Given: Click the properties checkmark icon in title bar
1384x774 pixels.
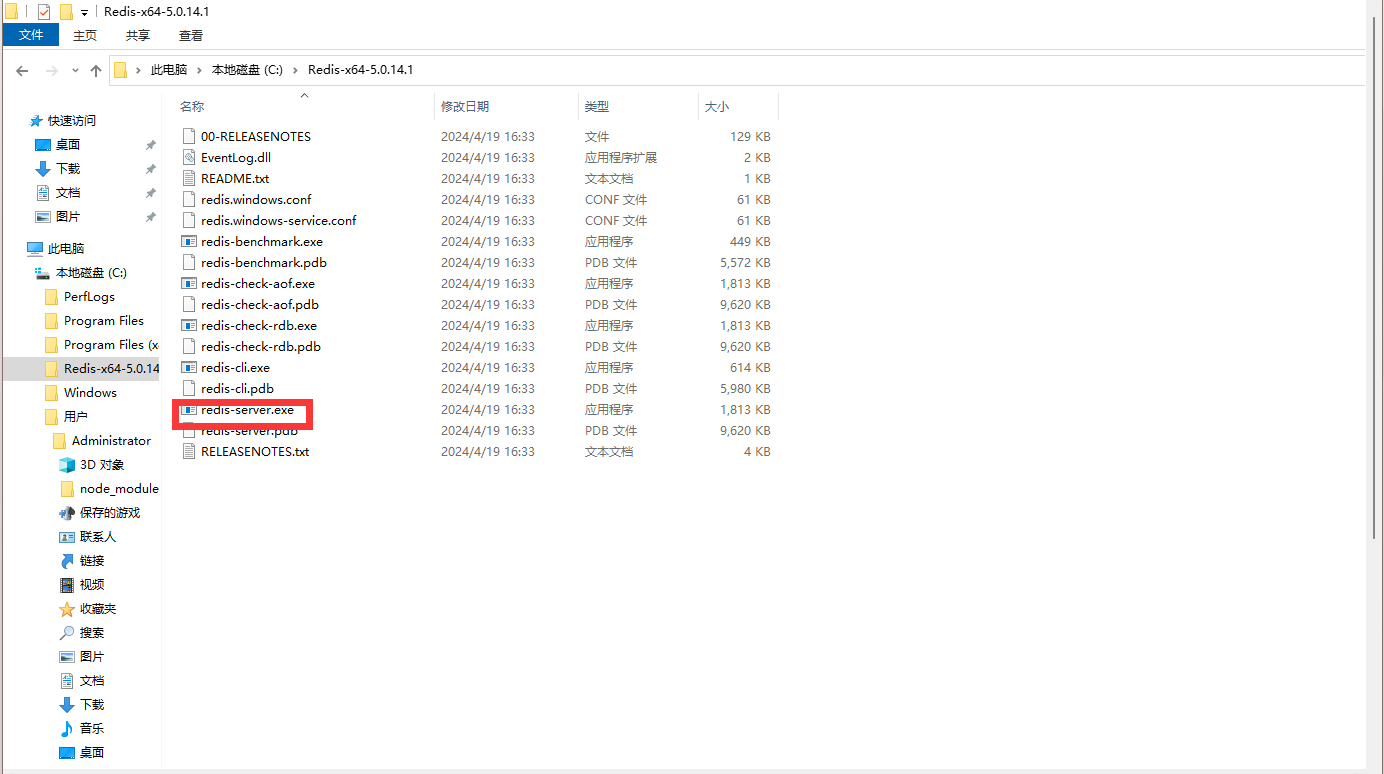Looking at the screenshot, I should point(43,12).
